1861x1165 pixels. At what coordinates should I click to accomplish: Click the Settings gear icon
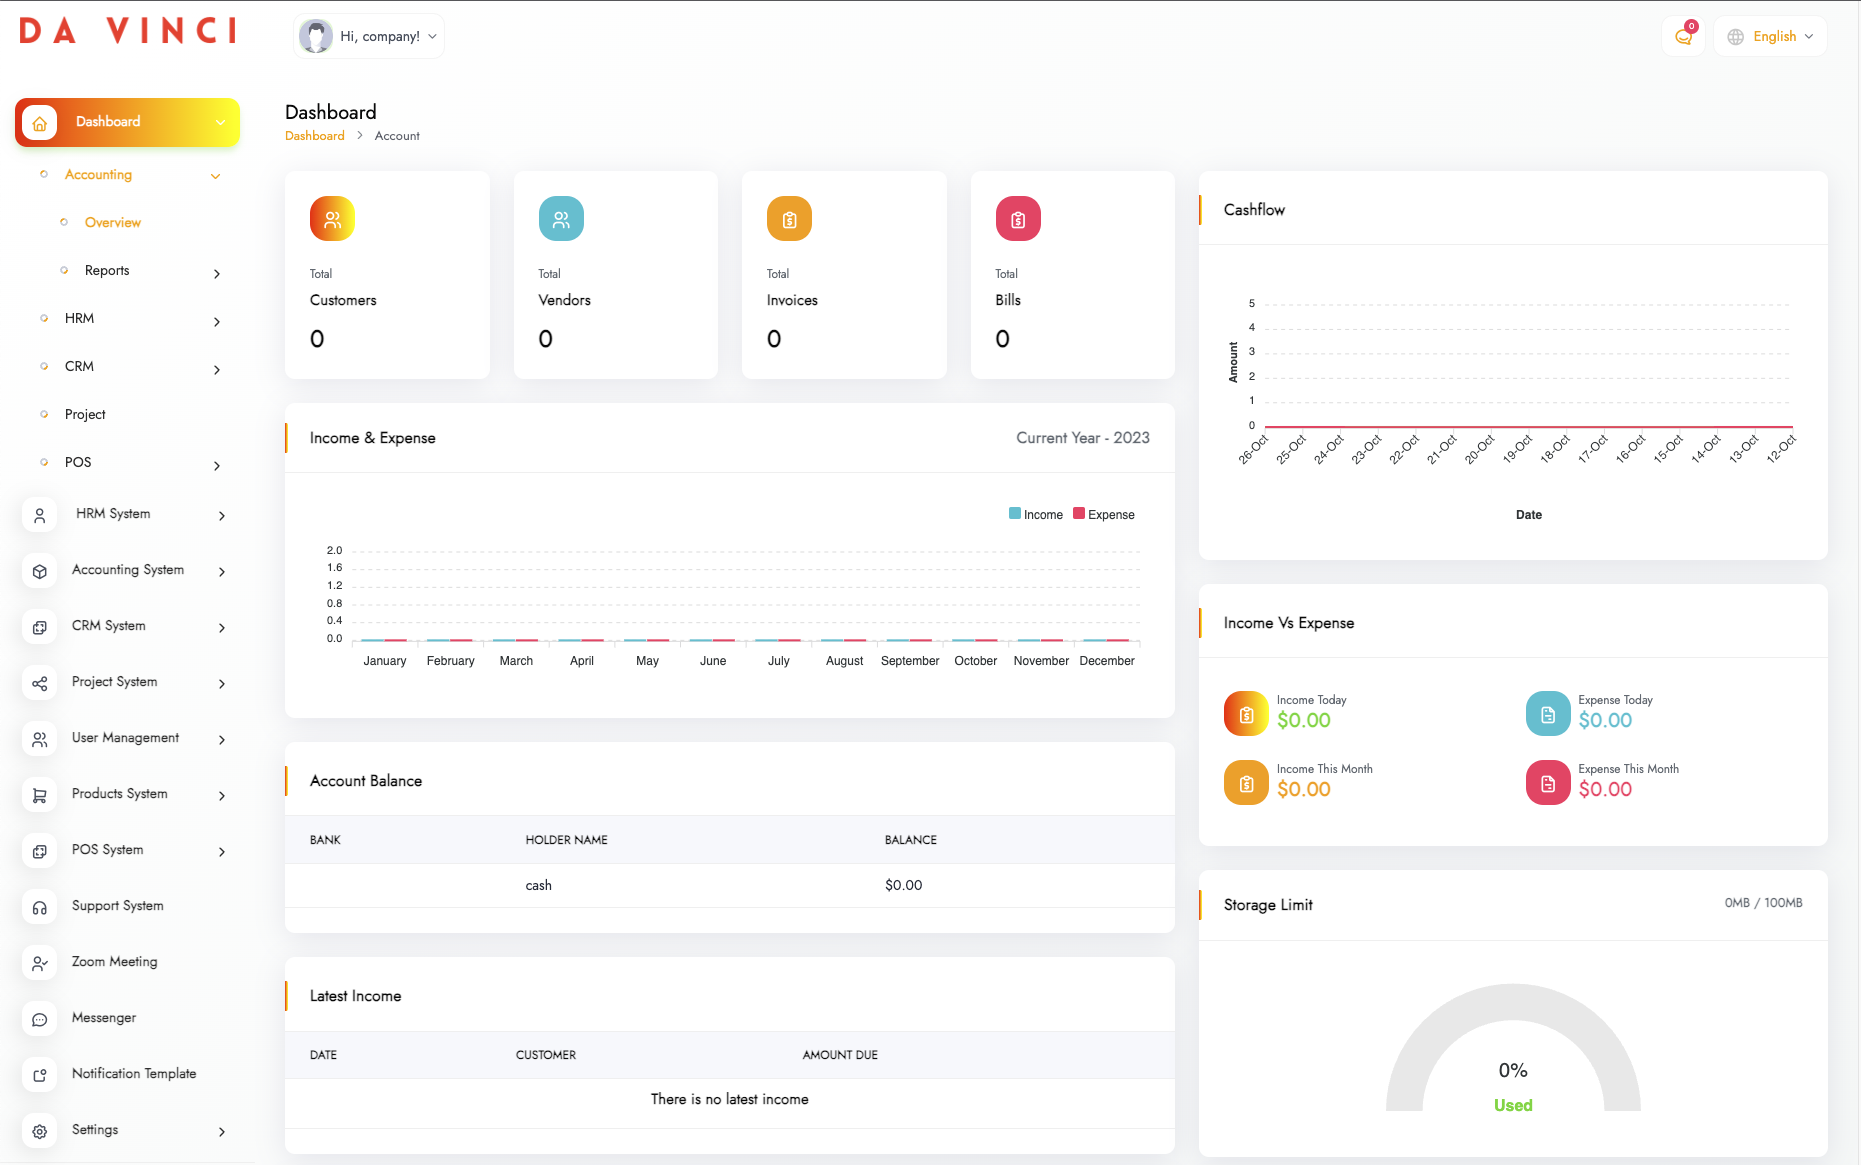click(40, 1131)
